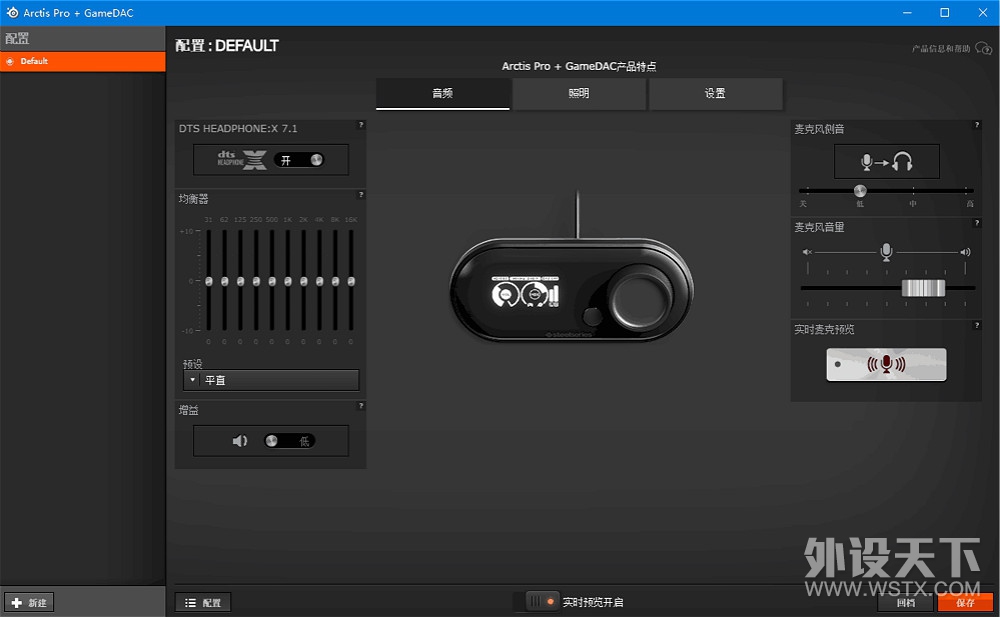
Task: Switch to the 设置 tab
Action: click(x=716, y=93)
